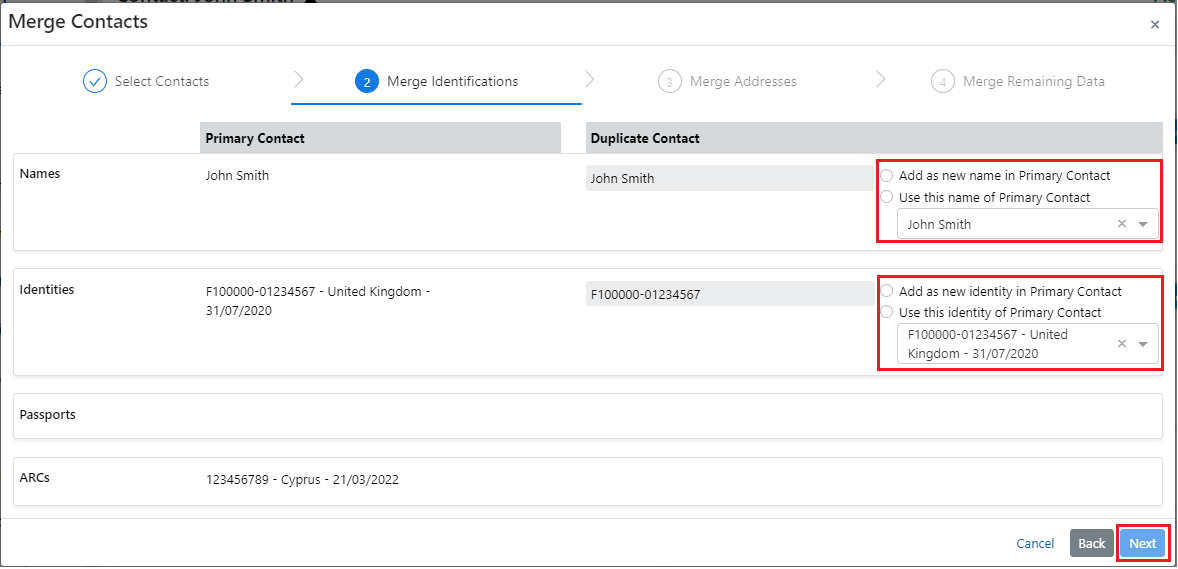Click the duplicate contact John Smith field
This screenshot has height=569, width=1178.
pyautogui.click(x=730, y=179)
